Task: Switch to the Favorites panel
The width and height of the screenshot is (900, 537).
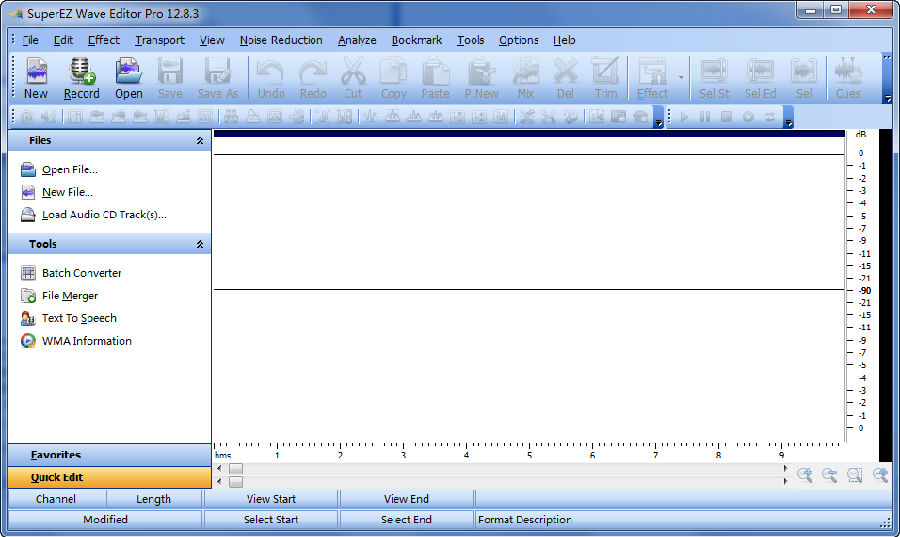Action: click(110, 455)
